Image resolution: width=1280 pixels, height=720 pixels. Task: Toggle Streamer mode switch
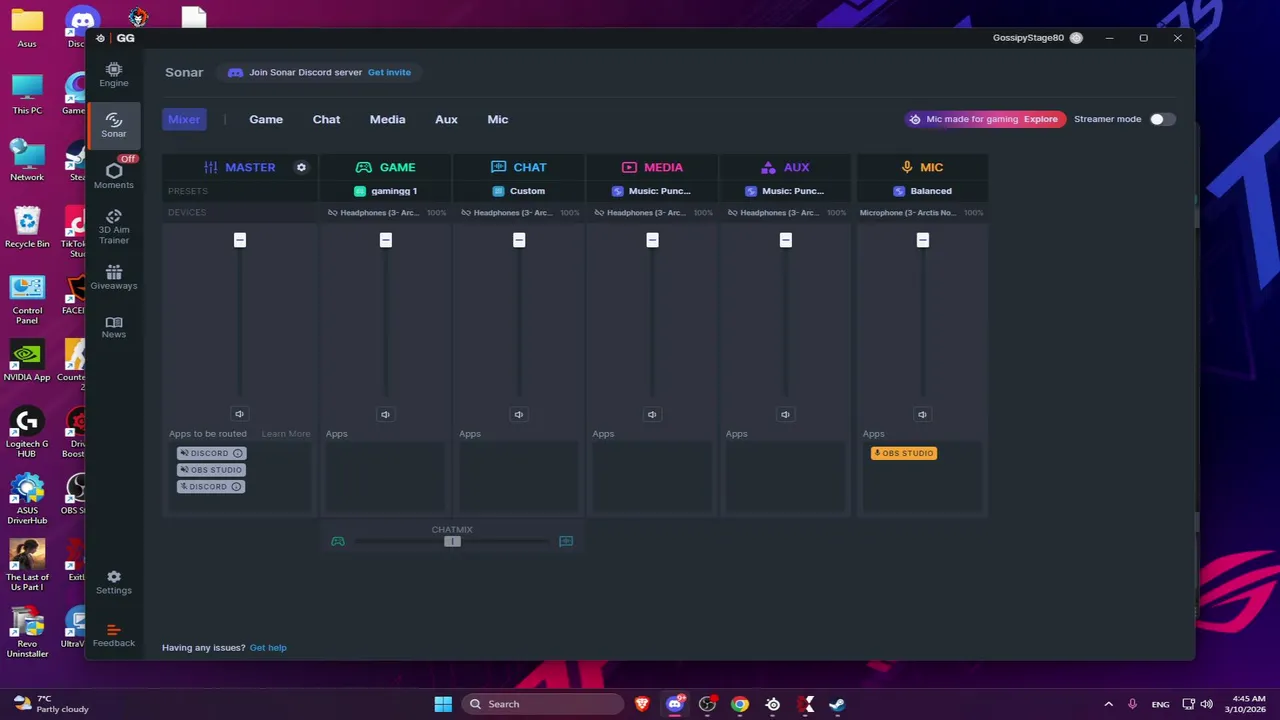click(1160, 119)
